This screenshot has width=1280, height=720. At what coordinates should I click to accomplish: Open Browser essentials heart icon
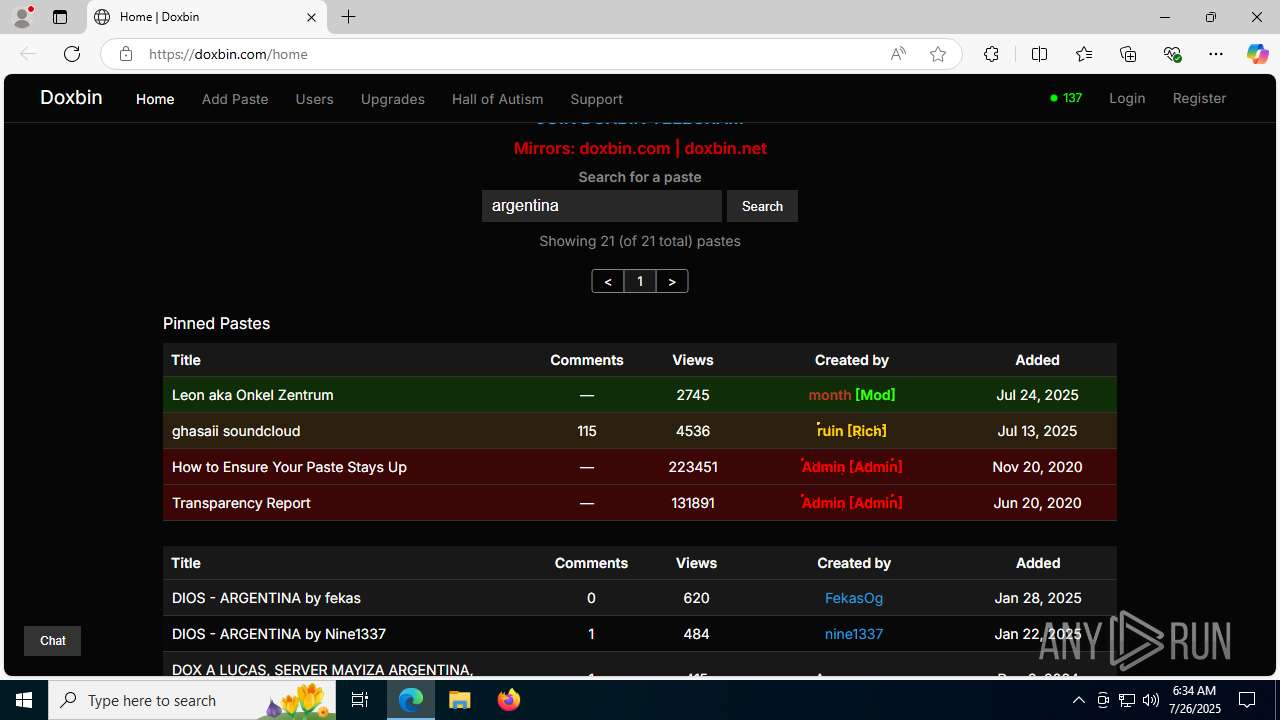click(1172, 54)
